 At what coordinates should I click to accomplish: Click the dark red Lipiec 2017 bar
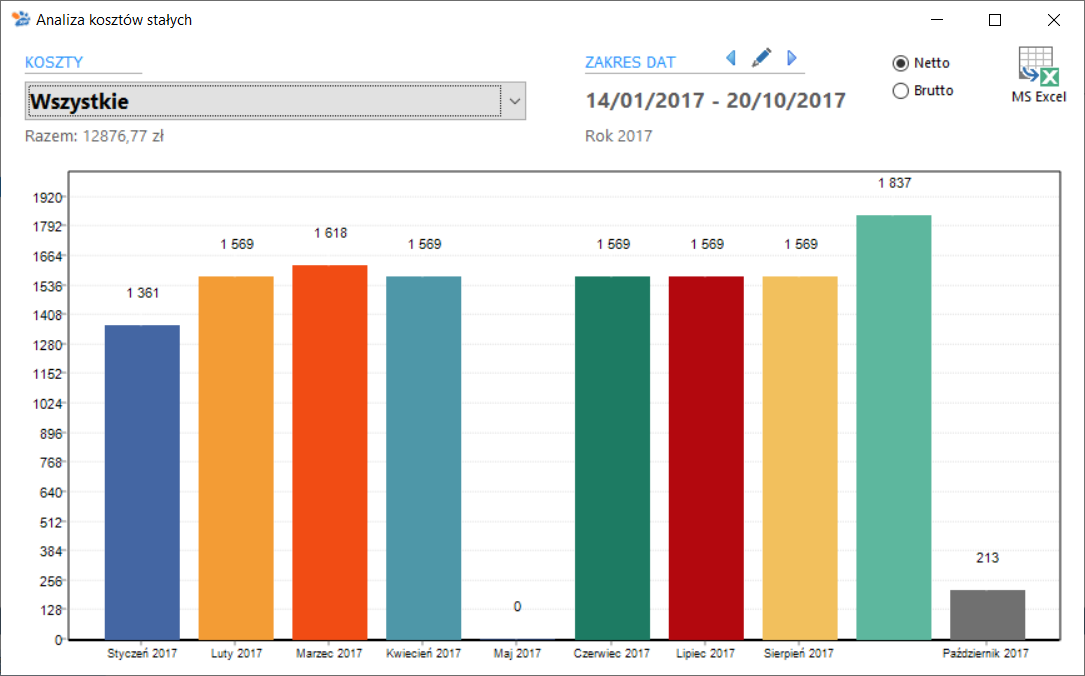[x=706, y=458]
